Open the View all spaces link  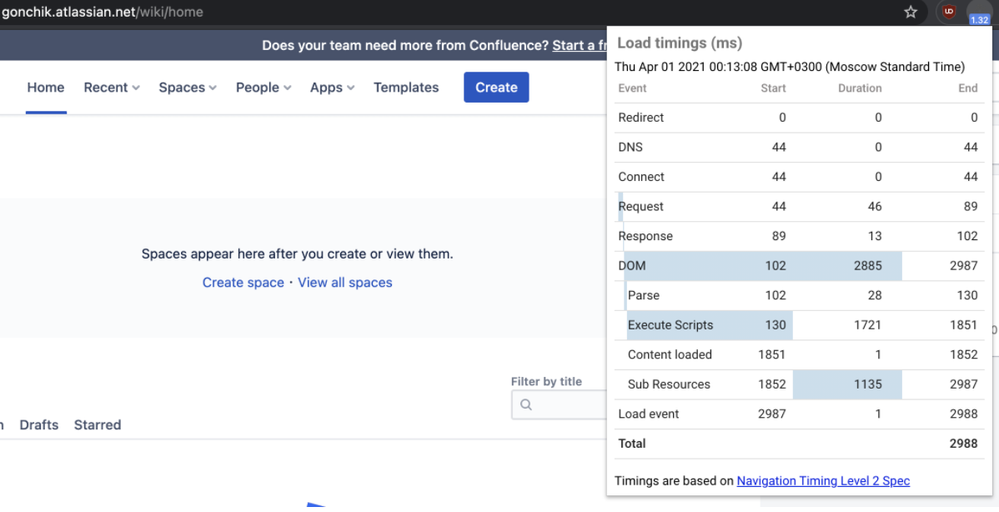pos(345,283)
